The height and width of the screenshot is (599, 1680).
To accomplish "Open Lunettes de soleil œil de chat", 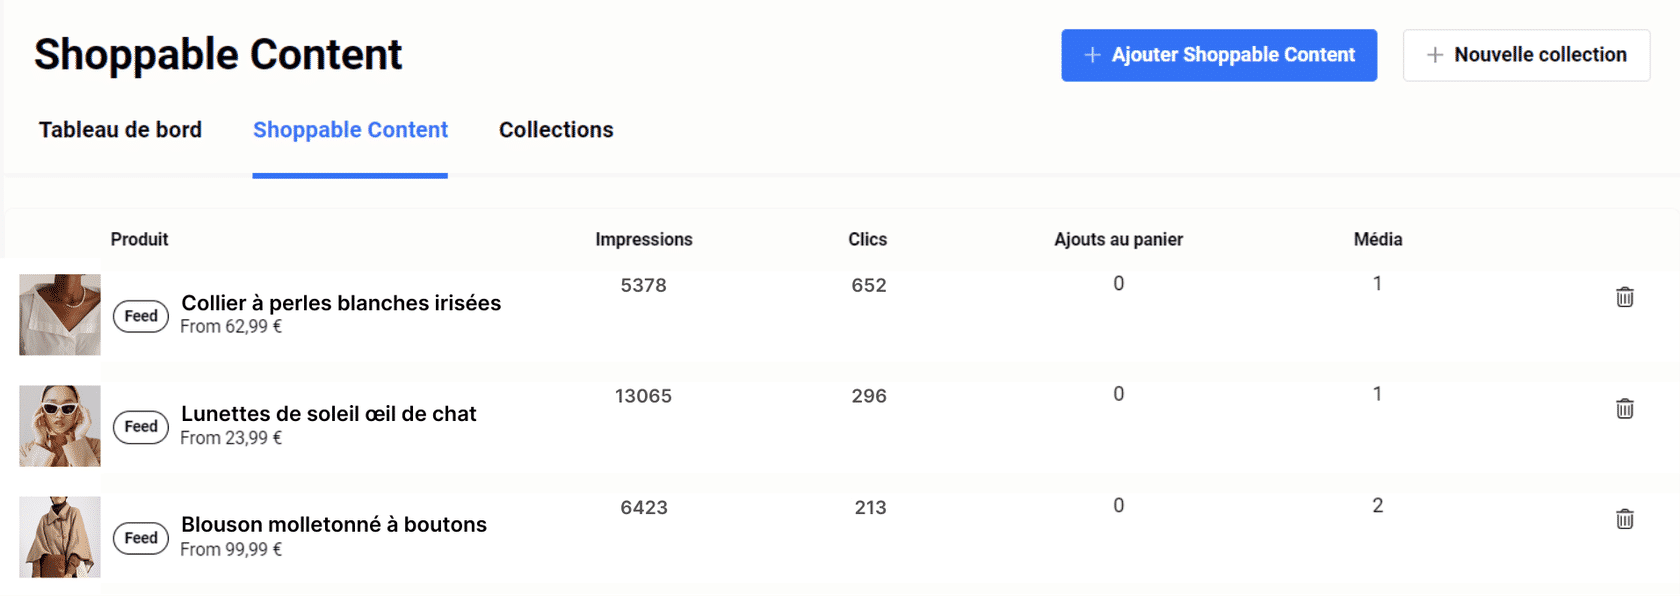I will (328, 414).
